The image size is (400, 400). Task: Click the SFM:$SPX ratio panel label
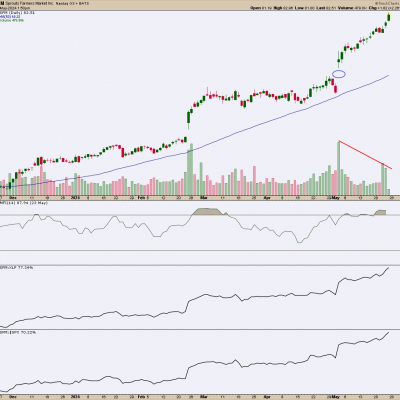(x=18, y=332)
